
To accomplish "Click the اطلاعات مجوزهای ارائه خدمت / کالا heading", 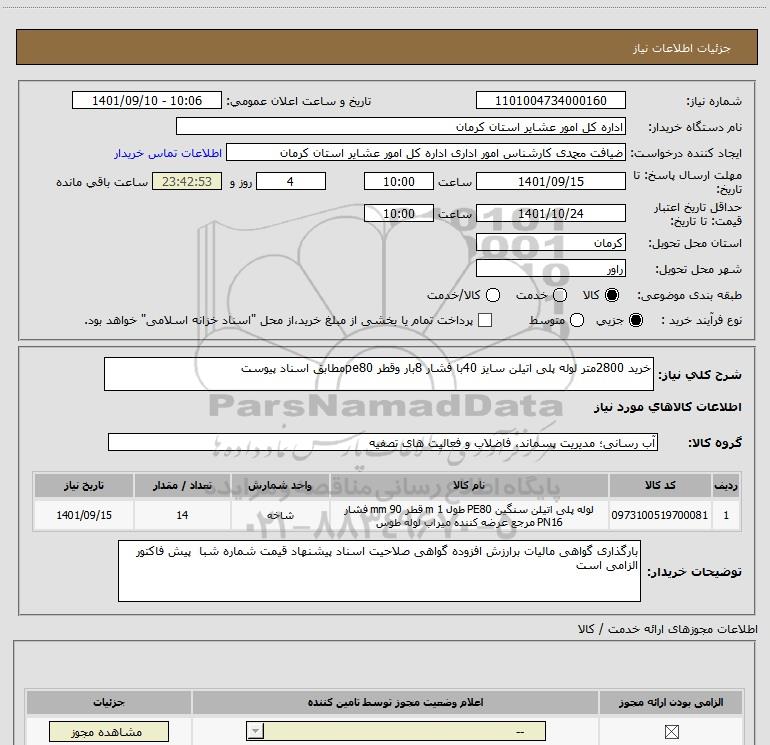I will tap(667, 629).
